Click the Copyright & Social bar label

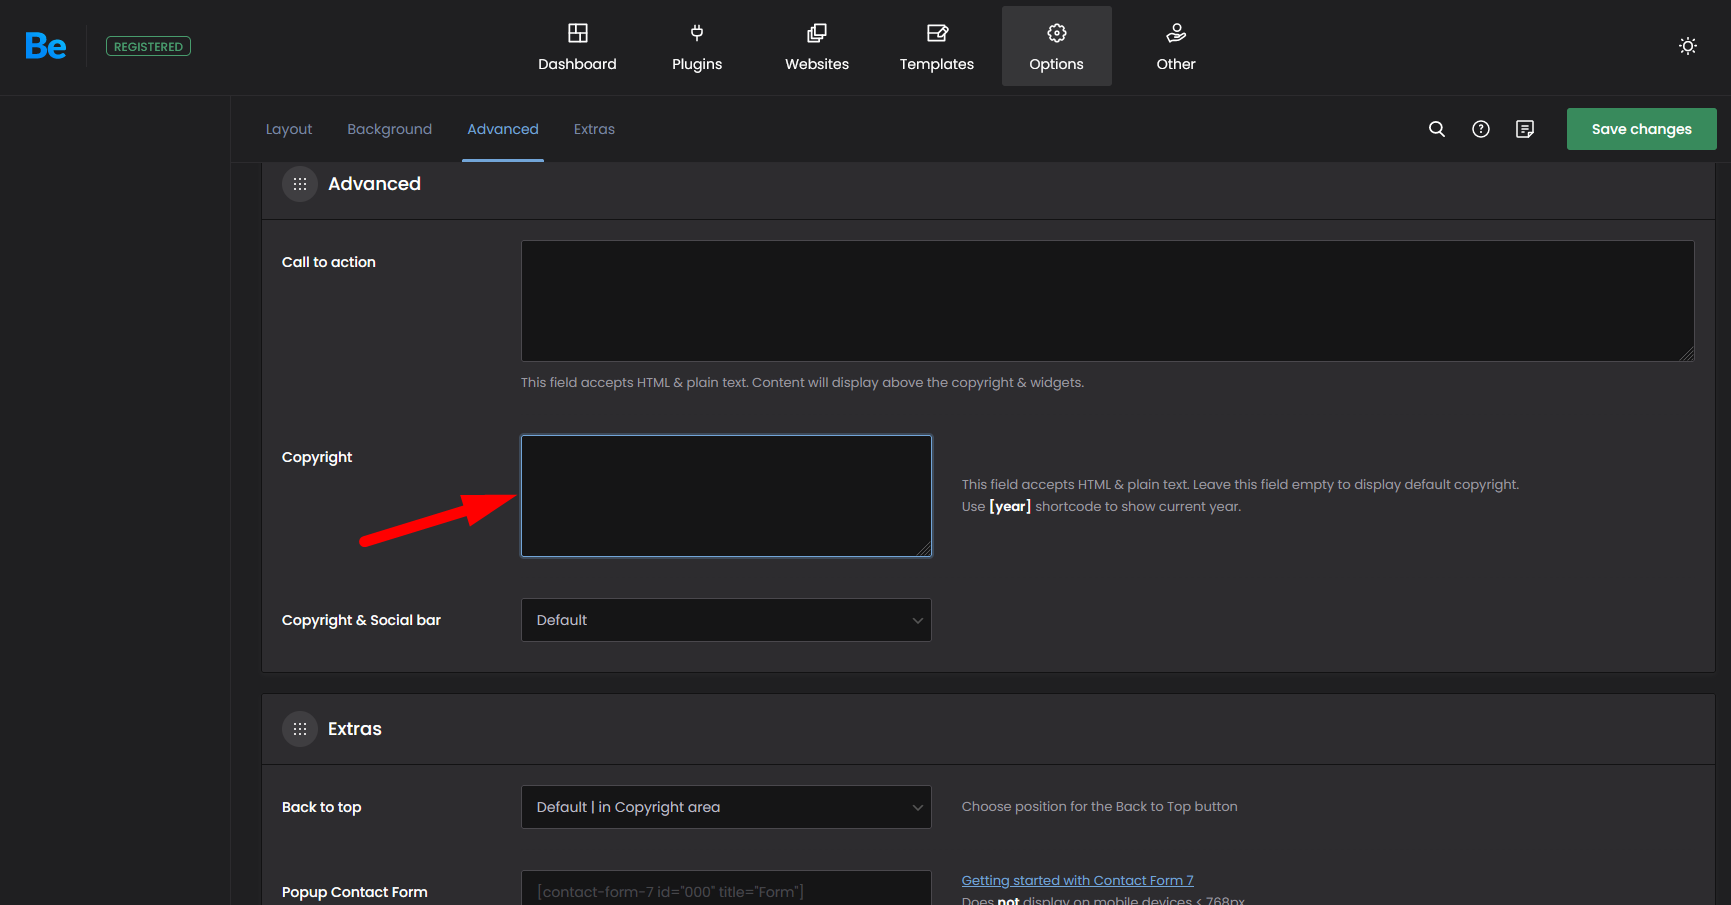[361, 620]
